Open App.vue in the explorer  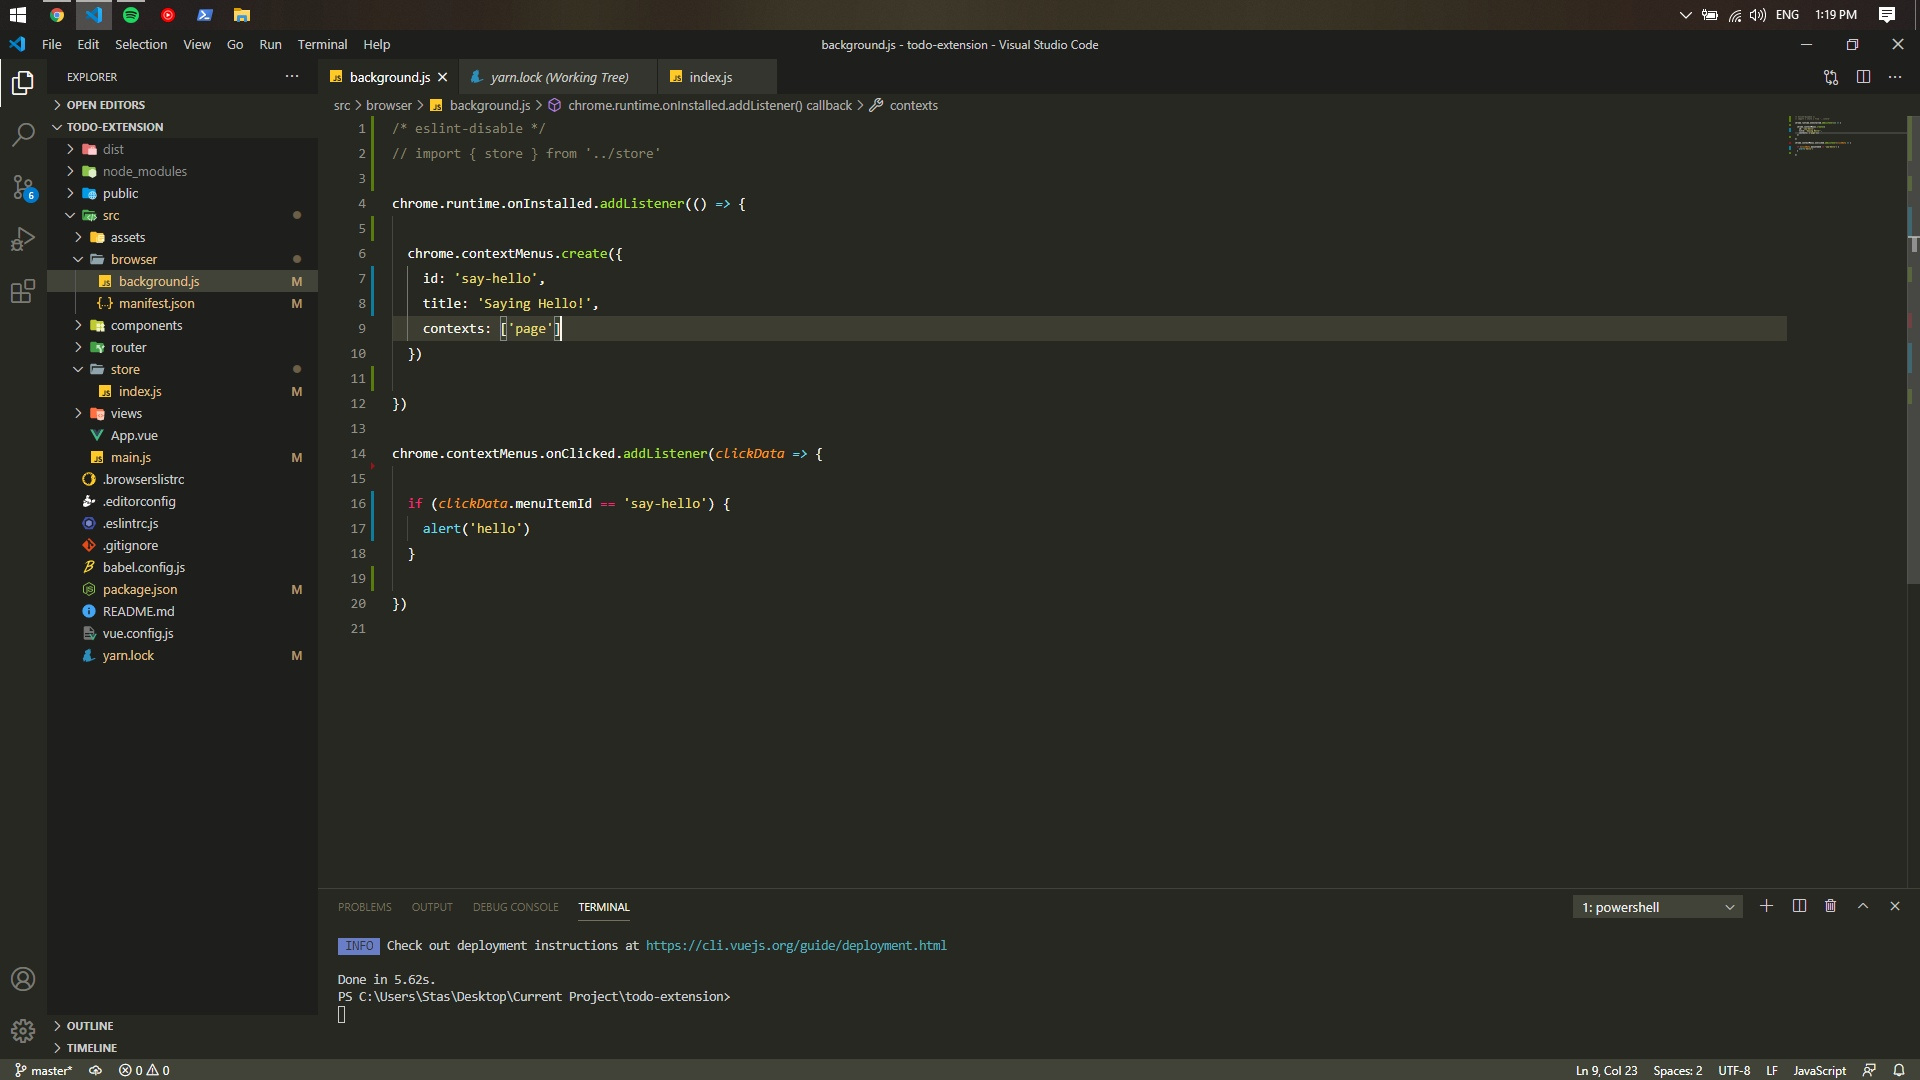click(183, 435)
